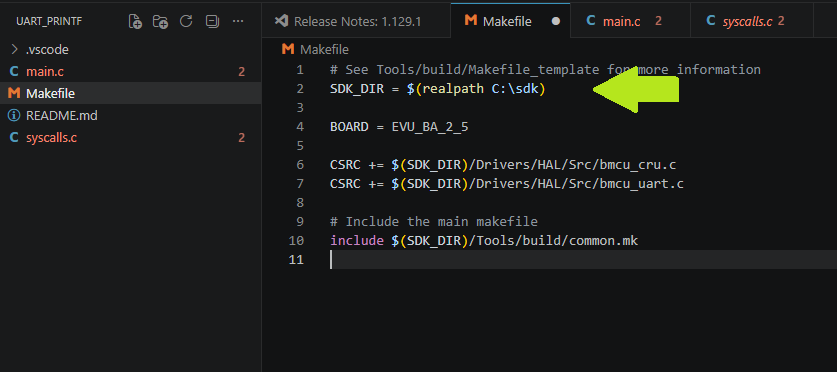
Task: Click the M icon in the Makefile breadcrumb
Action: point(288,50)
